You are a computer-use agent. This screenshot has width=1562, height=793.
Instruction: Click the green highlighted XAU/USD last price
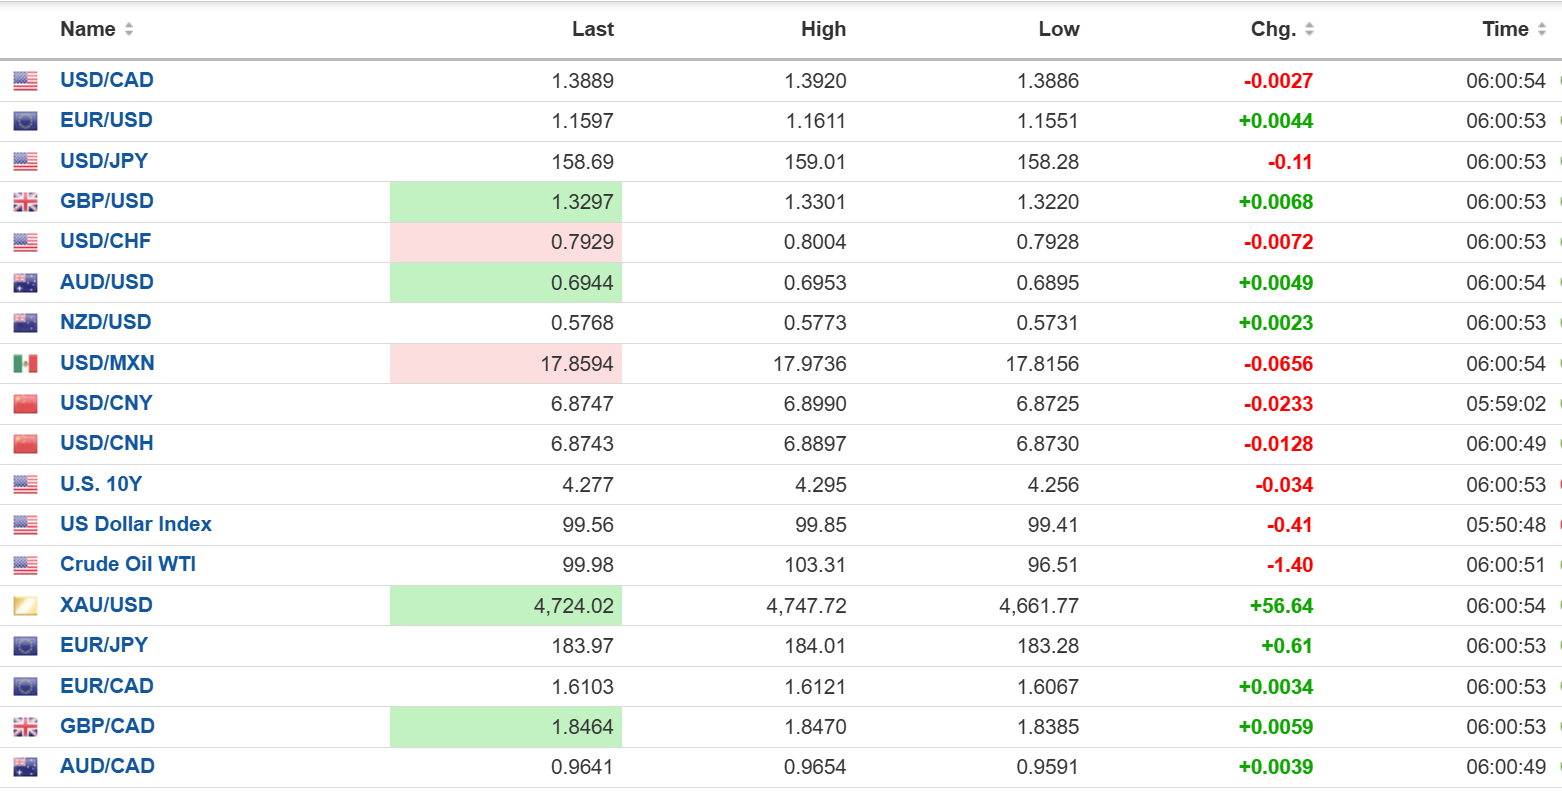tap(573, 606)
